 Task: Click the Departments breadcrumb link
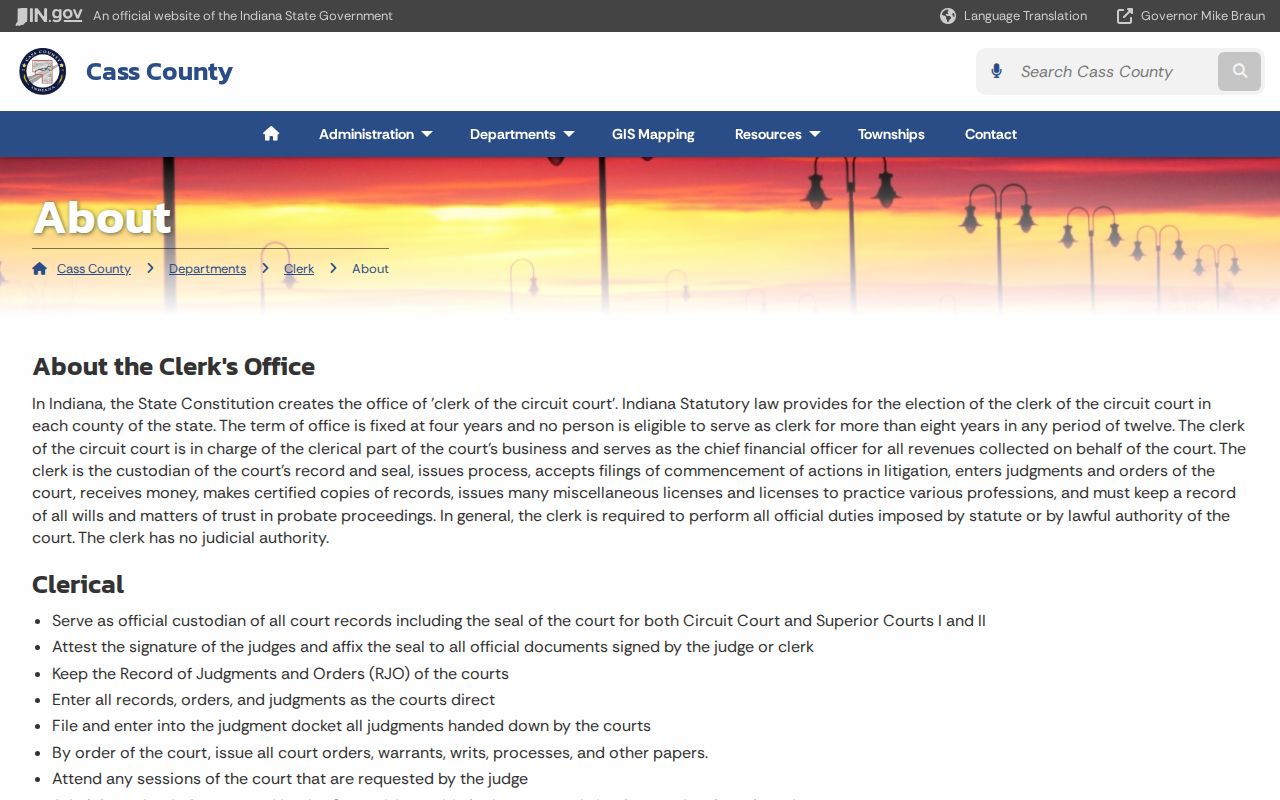(x=207, y=269)
